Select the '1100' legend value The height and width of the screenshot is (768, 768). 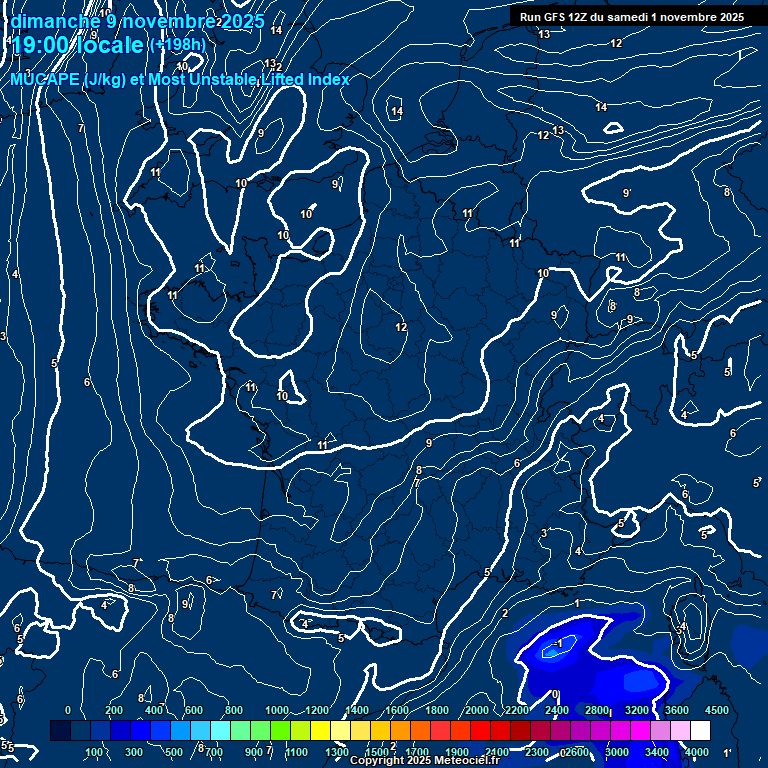click(x=297, y=752)
